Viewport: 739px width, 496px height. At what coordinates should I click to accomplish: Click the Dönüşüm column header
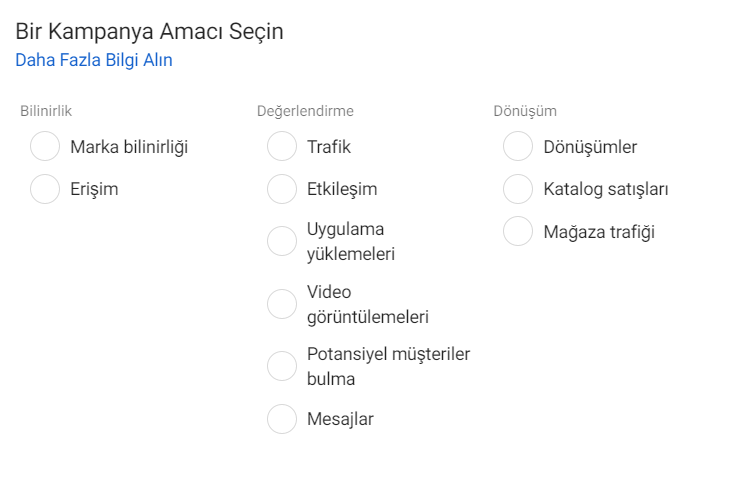tap(525, 111)
